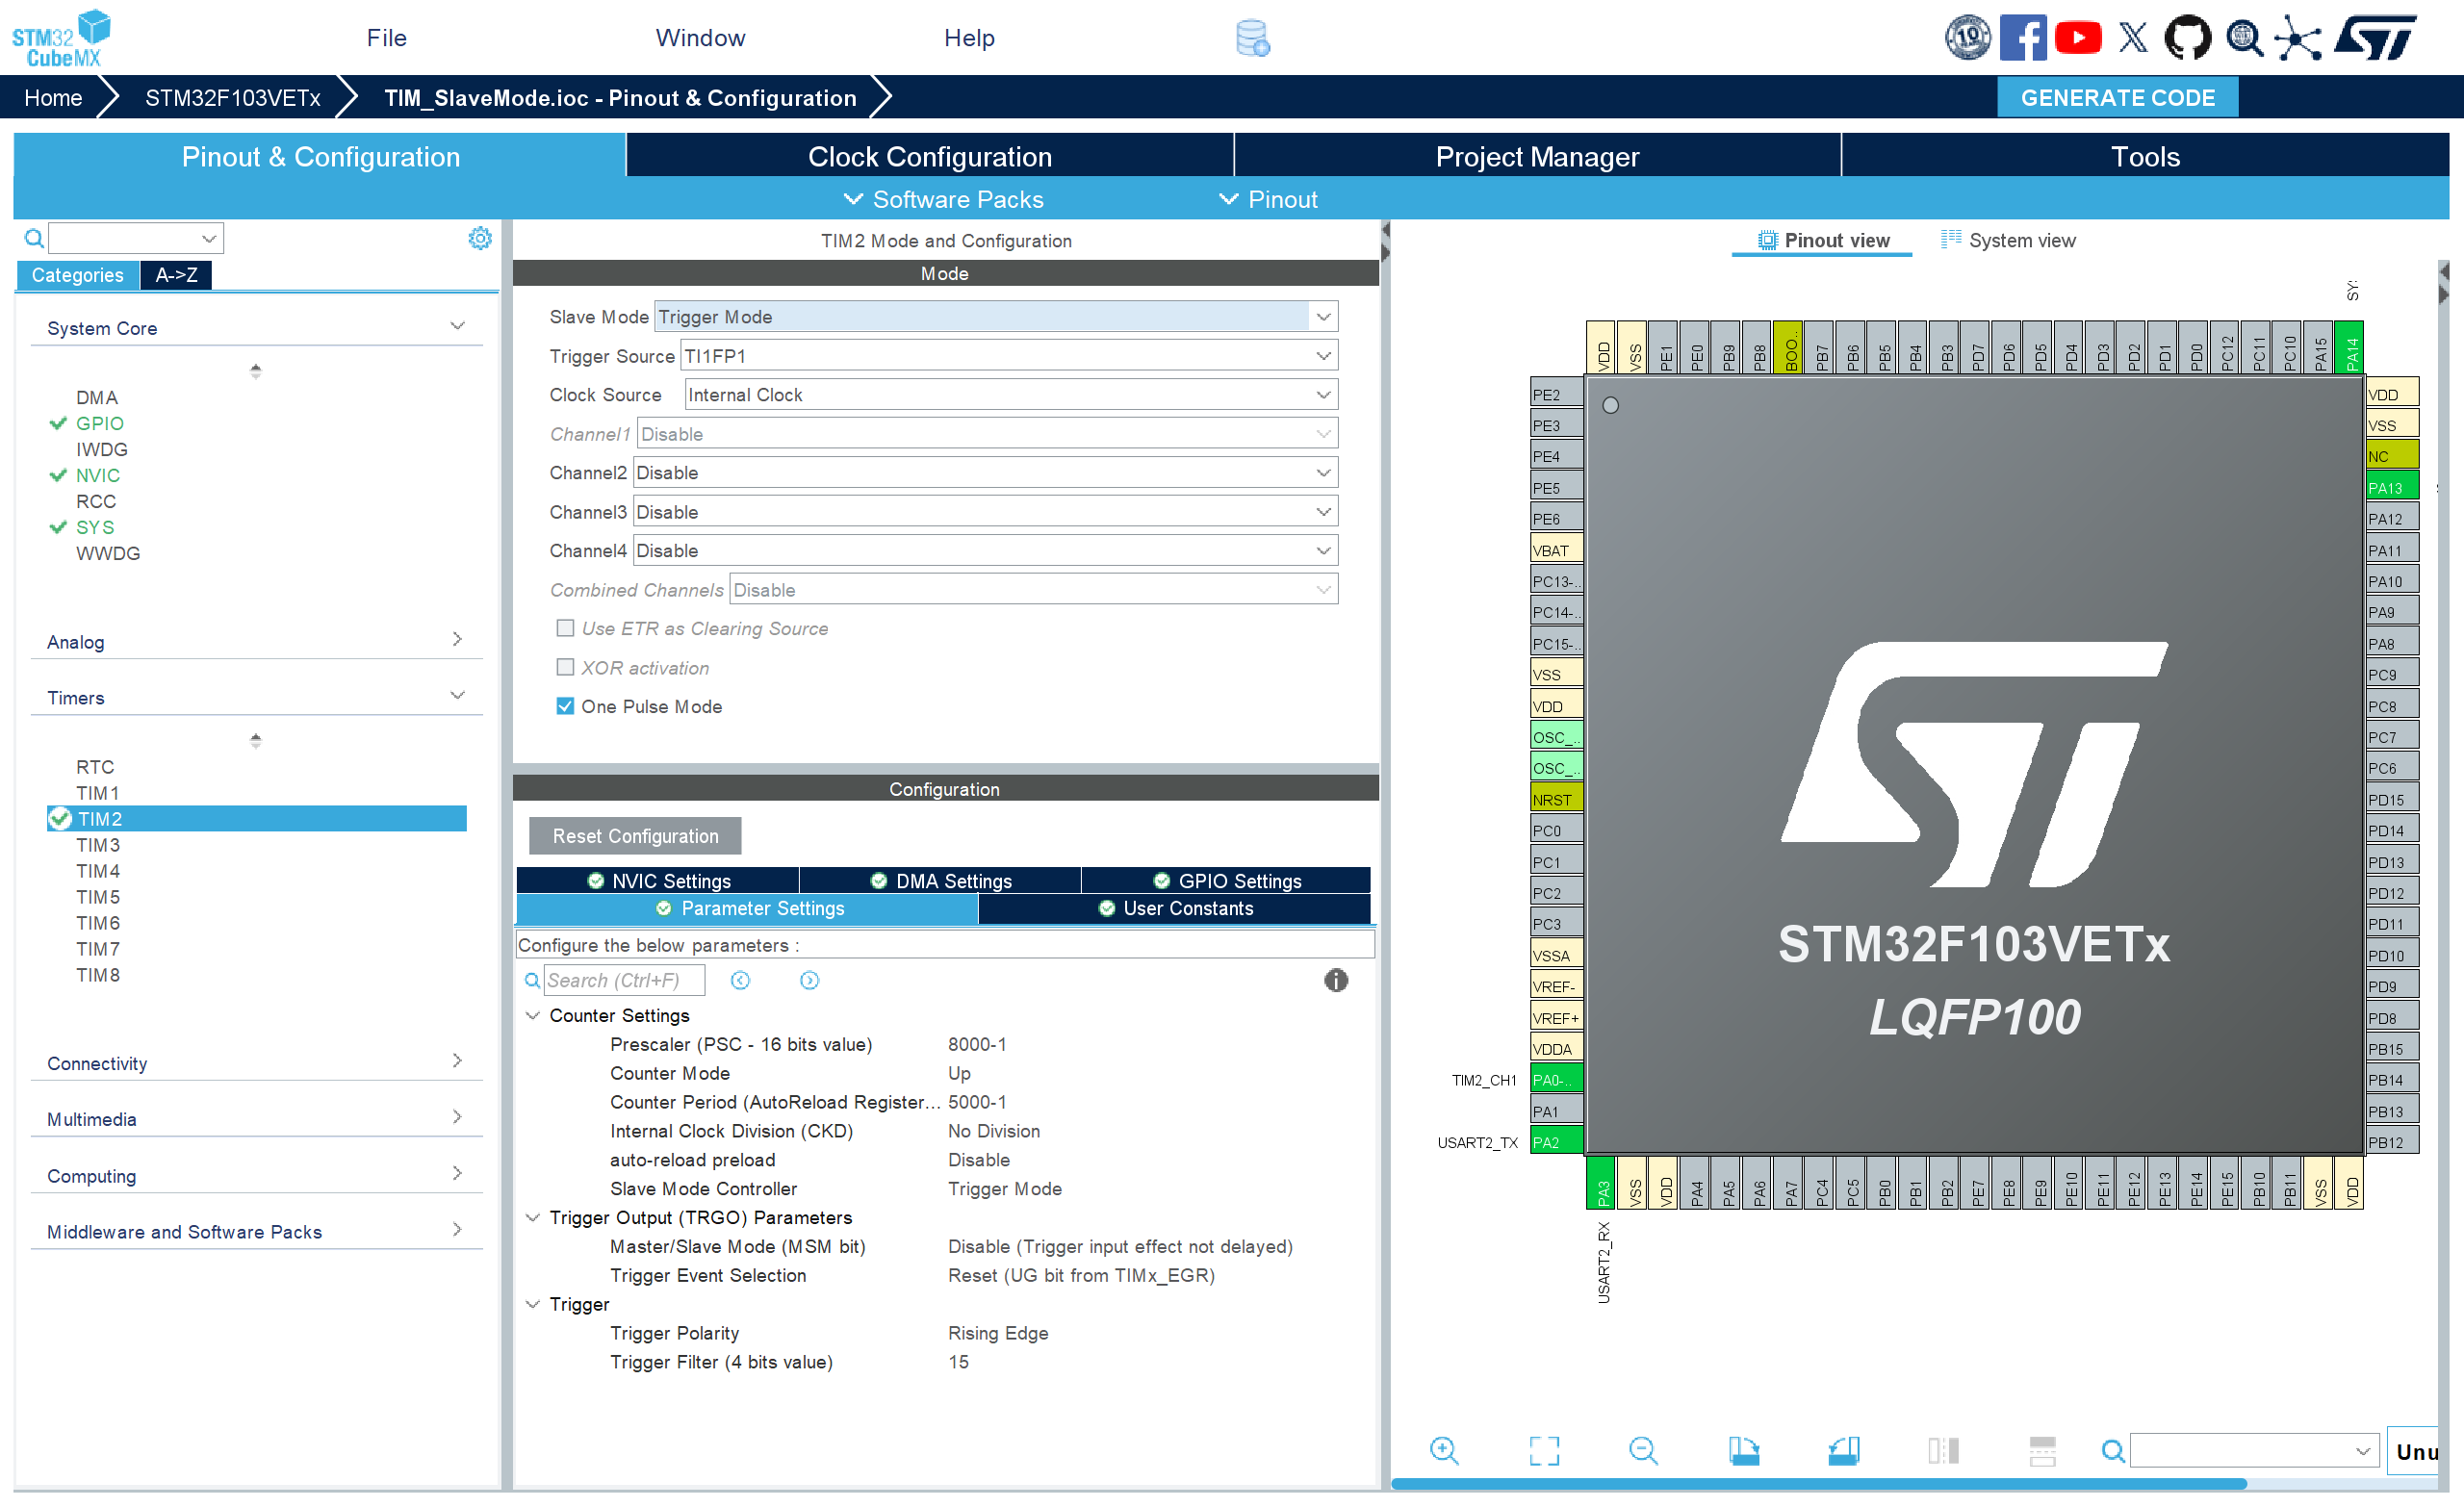Uncheck the One Pulse Mode checkbox
Screen dimensions: 2464x1507
(x=565, y=706)
